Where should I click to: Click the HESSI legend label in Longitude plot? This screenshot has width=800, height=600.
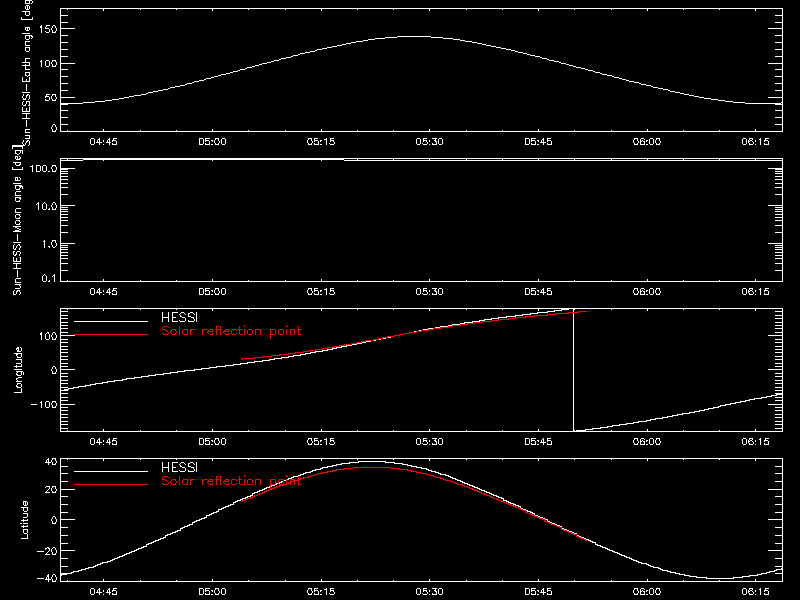179,317
